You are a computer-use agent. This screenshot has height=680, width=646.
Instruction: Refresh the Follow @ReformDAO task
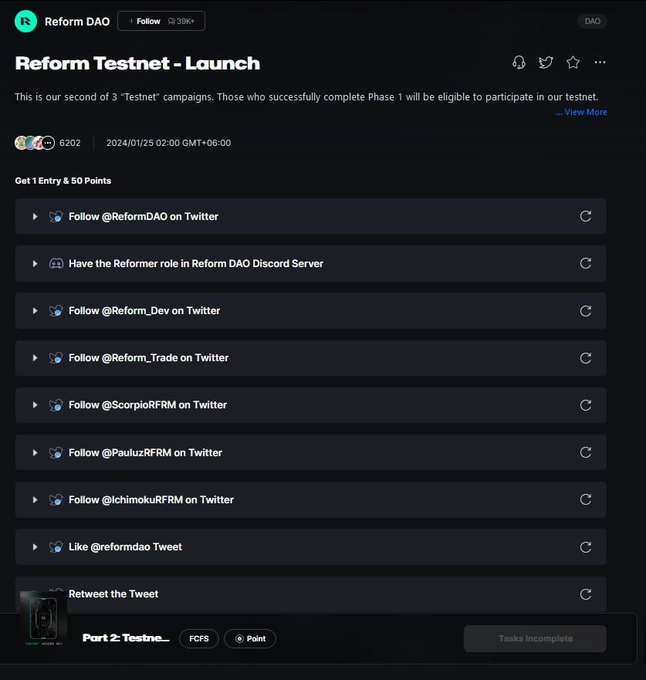pyautogui.click(x=585, y=216)
